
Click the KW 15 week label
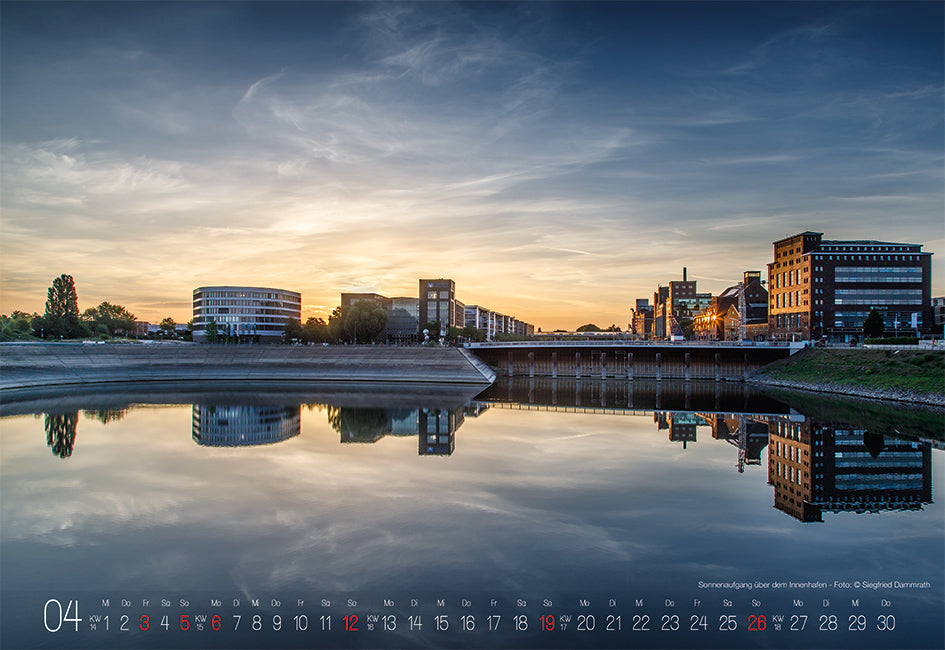(x=199, y=622)
